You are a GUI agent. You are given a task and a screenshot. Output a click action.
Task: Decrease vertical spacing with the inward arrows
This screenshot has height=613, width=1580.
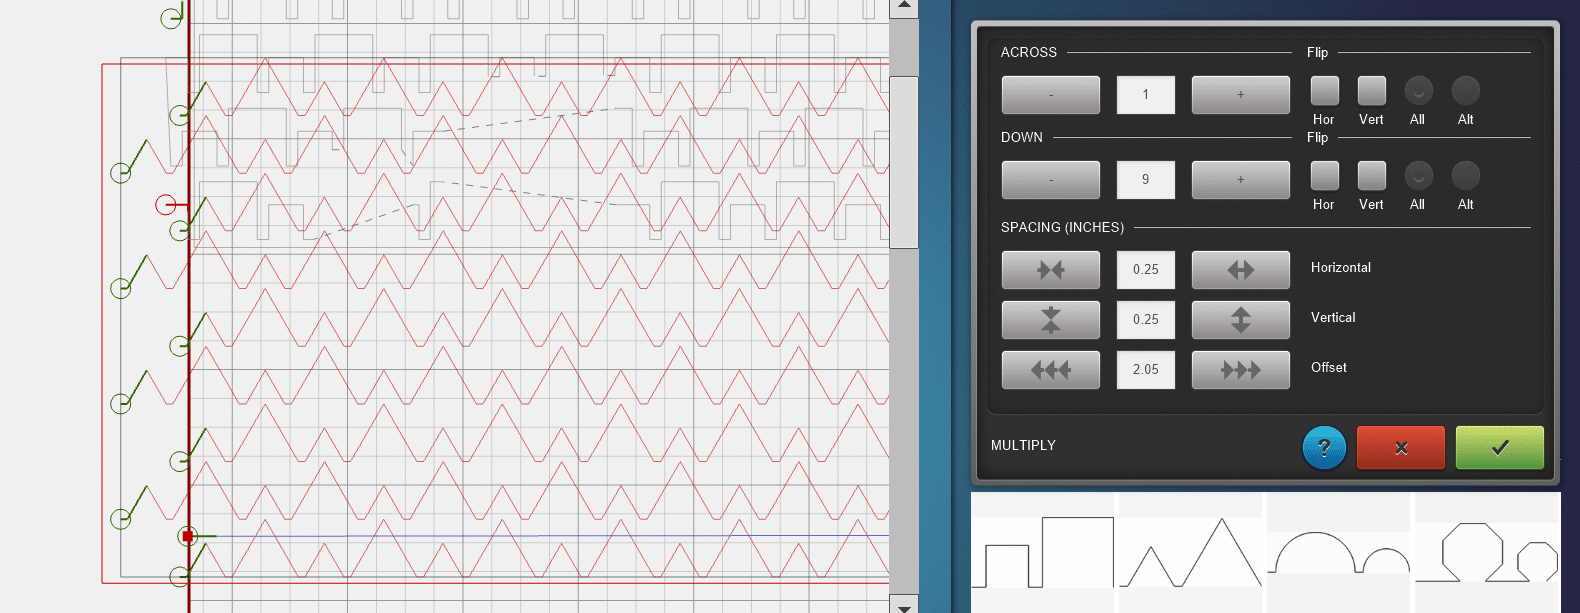(1050, 320)
